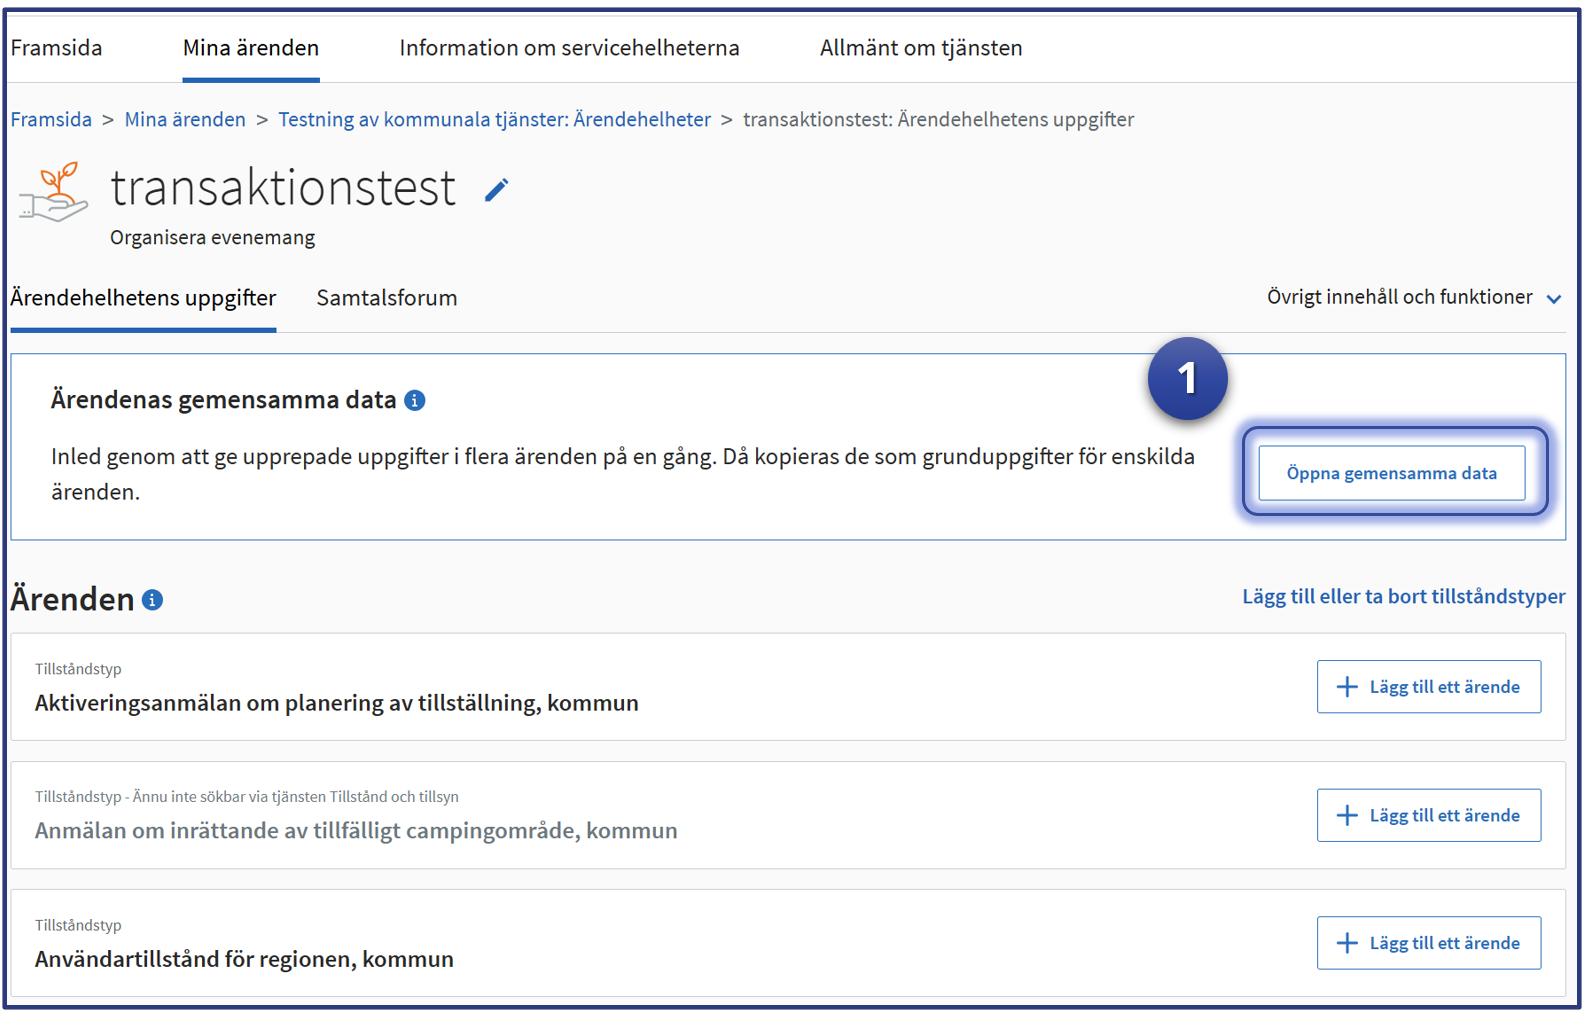Open Information om servicehelheterna menu item
Image resolution: width=1588 pixels, height=1017 pixels.
point(569,48)
